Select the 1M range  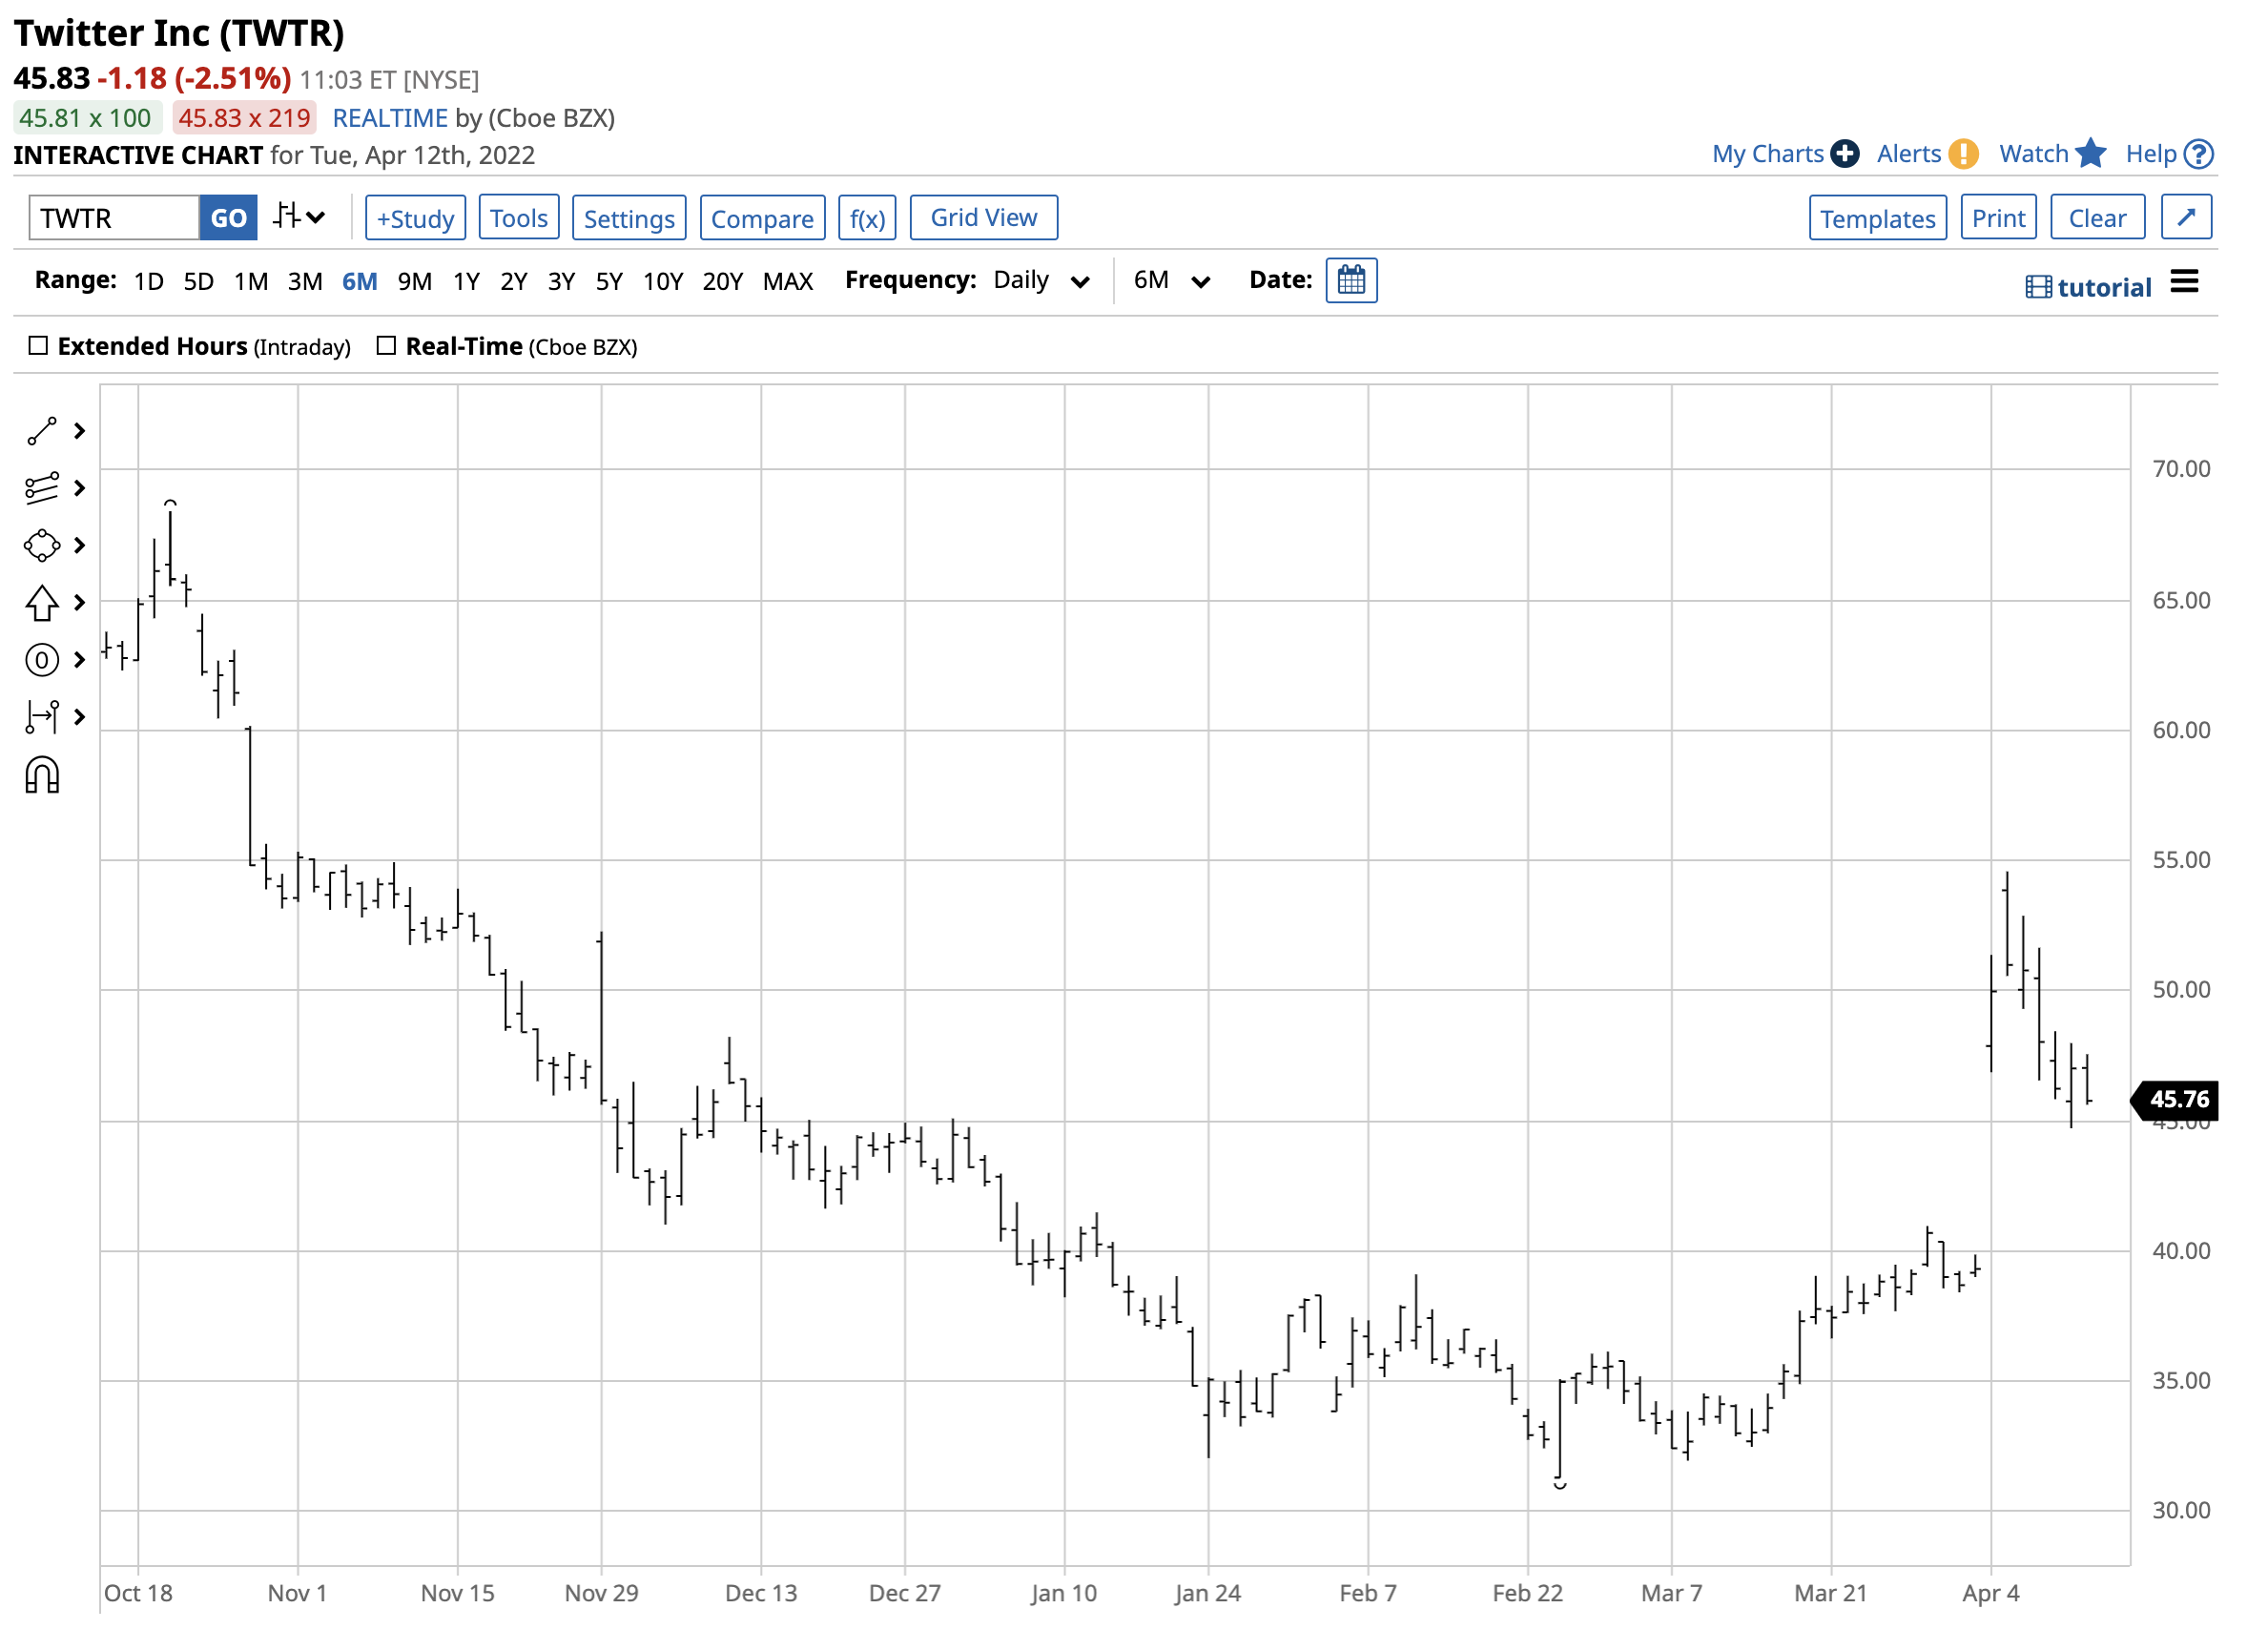(x=251, y=282)
